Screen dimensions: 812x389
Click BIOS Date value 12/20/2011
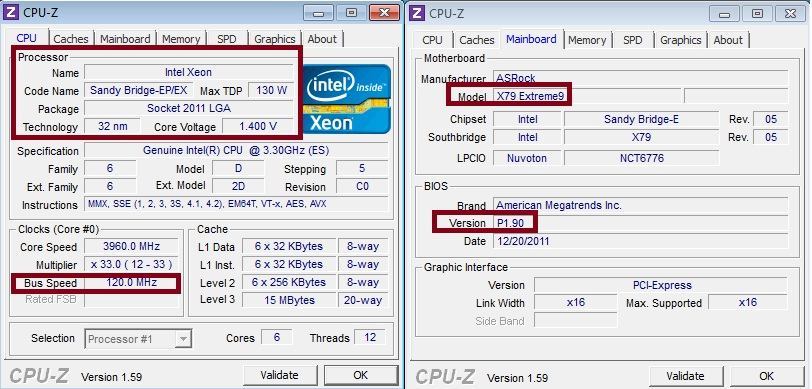point(640,241)
